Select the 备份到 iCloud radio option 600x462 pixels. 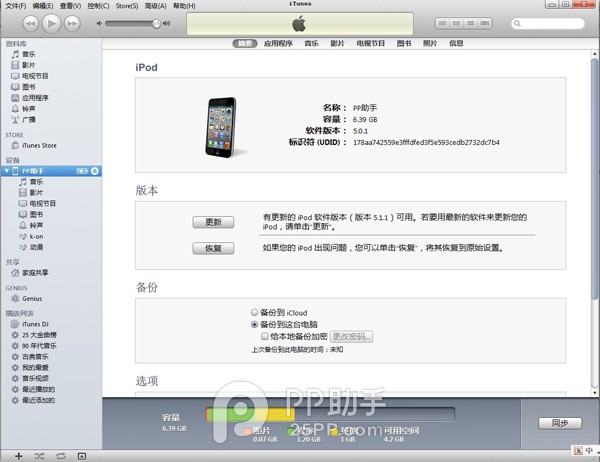(254, 312)
